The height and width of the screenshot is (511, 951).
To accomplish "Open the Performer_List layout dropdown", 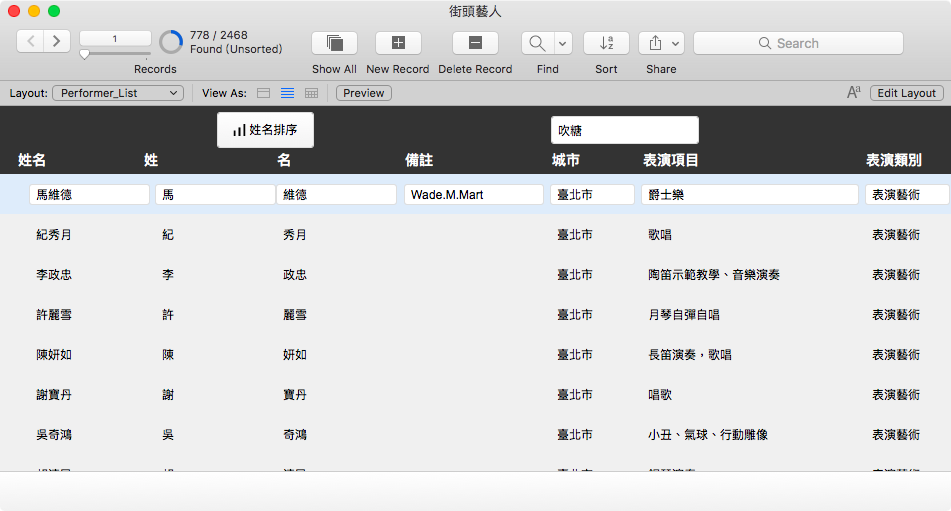I will point(118,93).
